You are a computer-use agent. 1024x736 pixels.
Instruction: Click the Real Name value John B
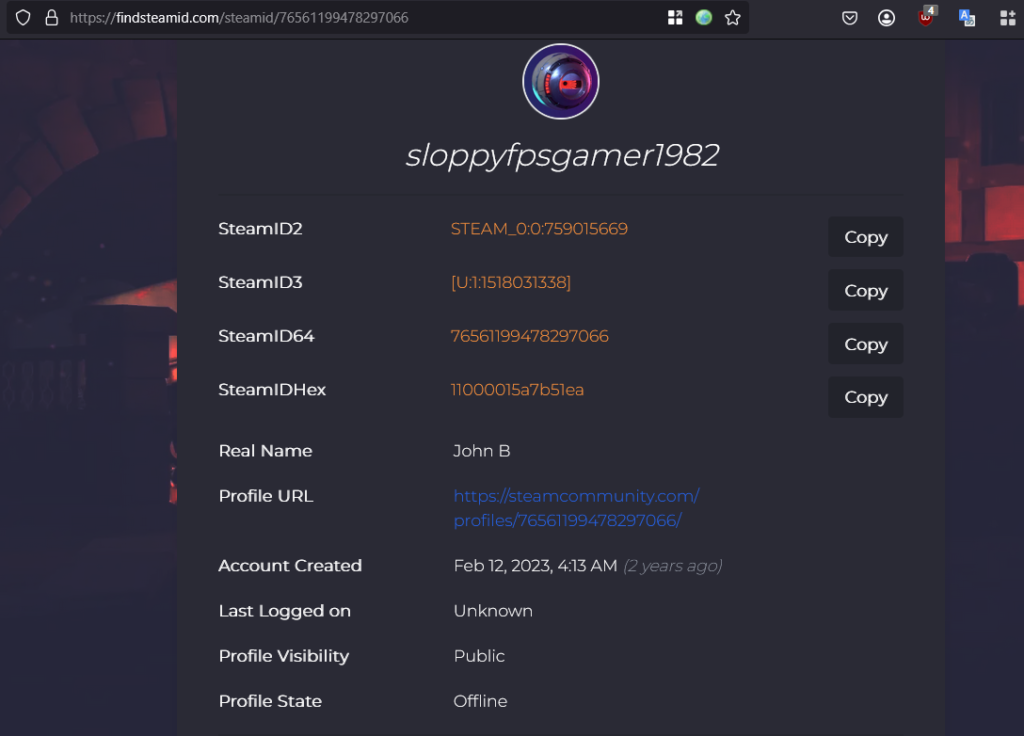(482, 451)
